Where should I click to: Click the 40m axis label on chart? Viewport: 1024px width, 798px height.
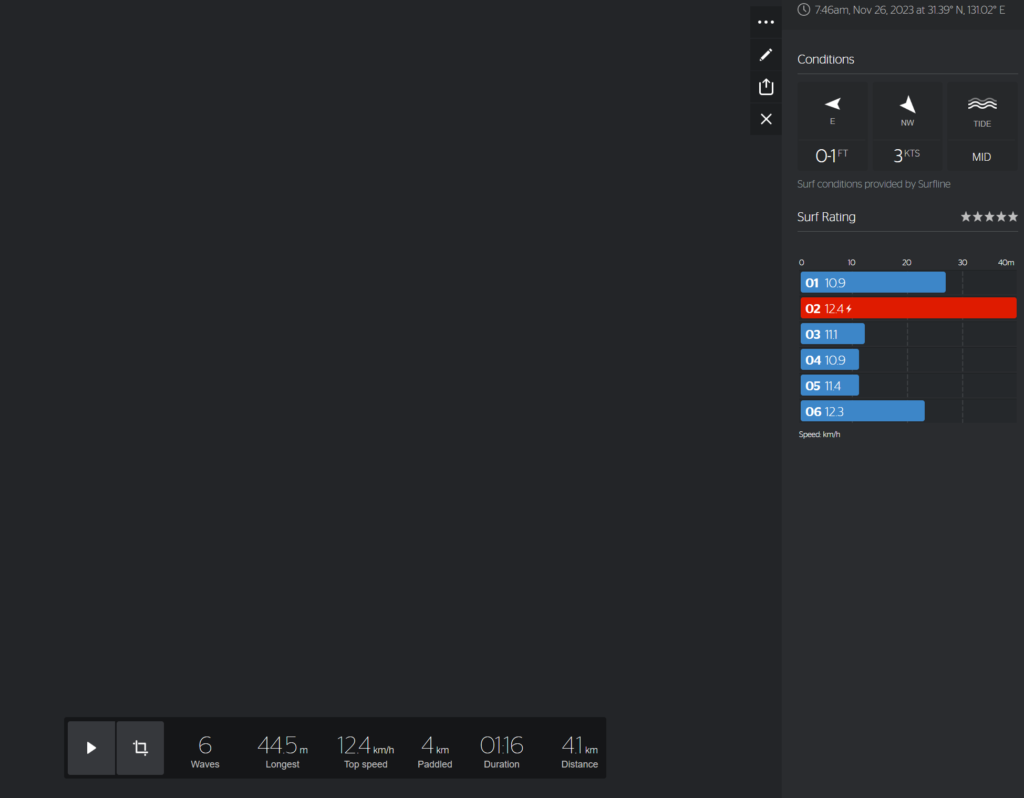coord(1006,263)
